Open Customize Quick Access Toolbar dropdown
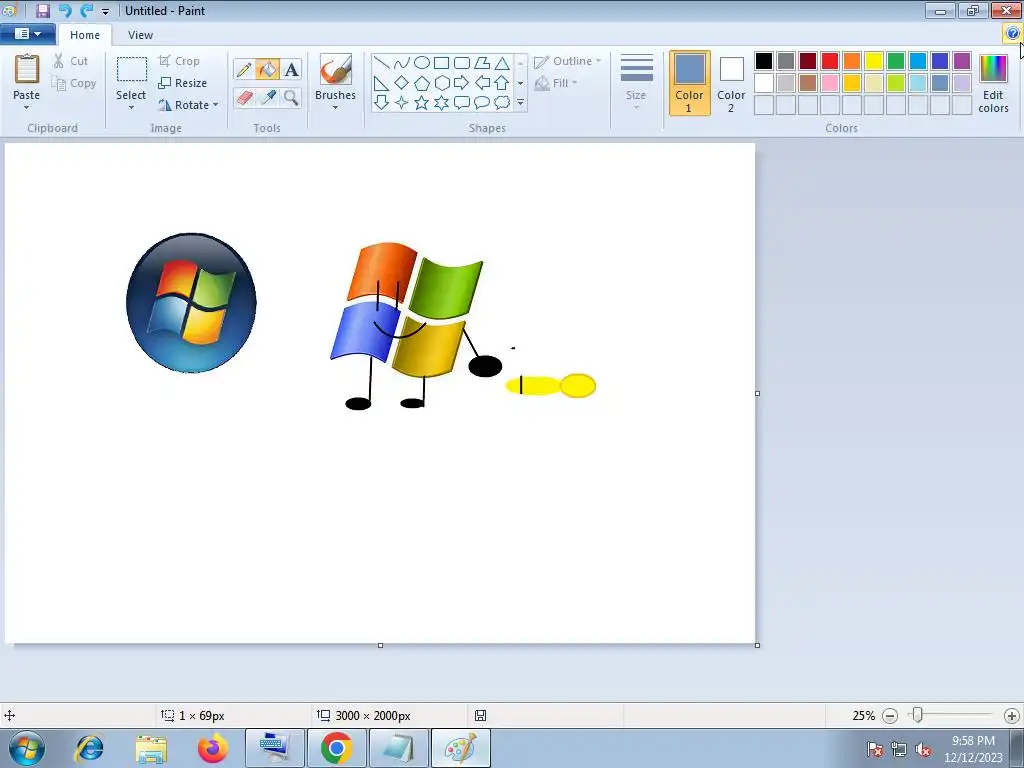Viewport: 1024px width, 768px height. (105, 12)
